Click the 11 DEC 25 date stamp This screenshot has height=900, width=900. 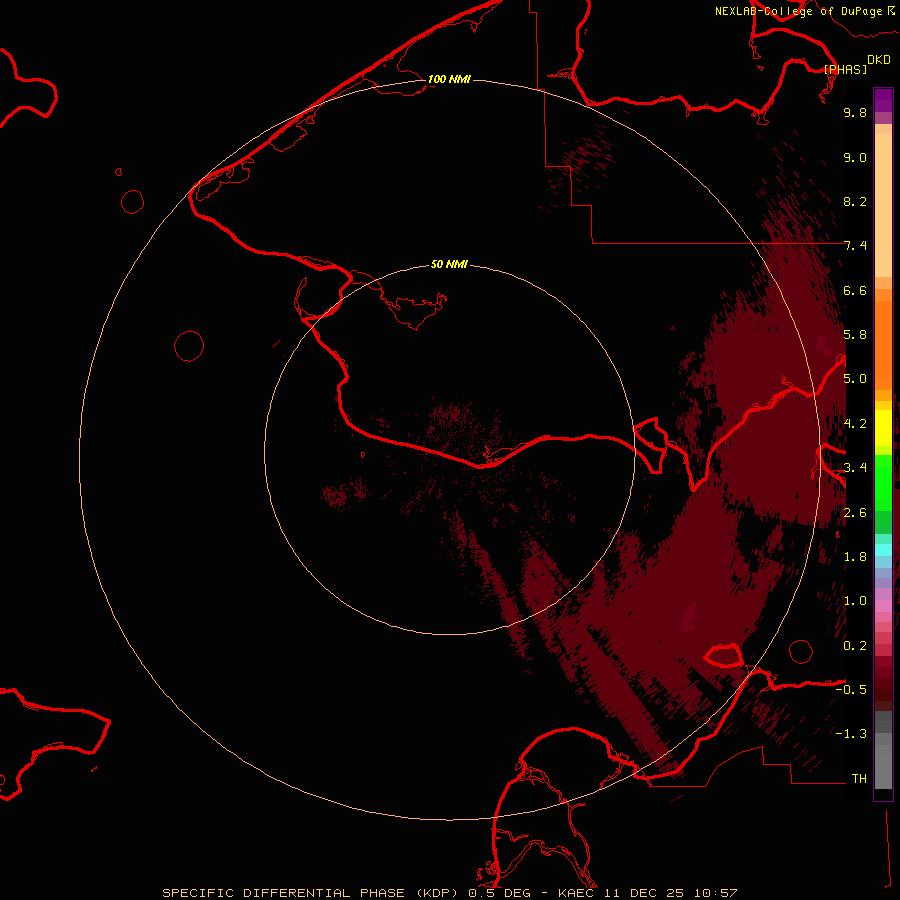tap(643, 893)
